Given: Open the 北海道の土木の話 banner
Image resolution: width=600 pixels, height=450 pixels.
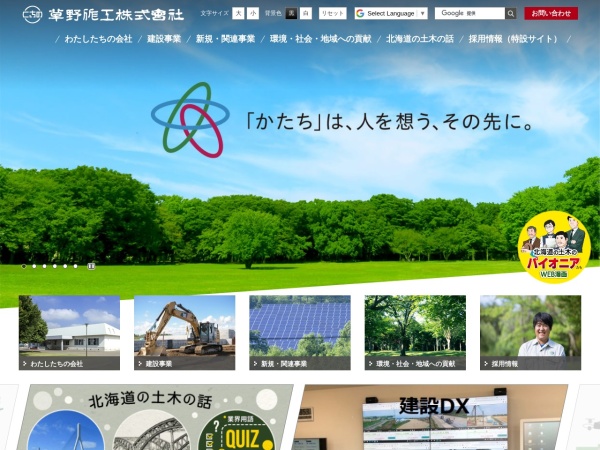Looking at the screenshot, I should point(155,417).
